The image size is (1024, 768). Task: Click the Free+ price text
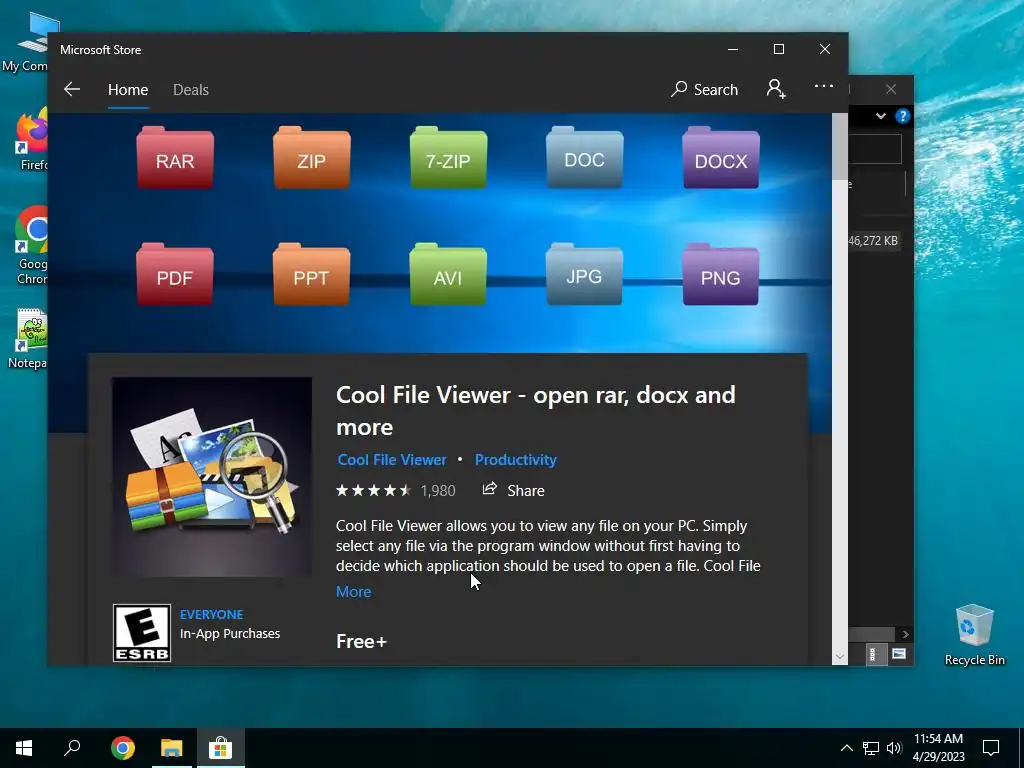(361, 641)
